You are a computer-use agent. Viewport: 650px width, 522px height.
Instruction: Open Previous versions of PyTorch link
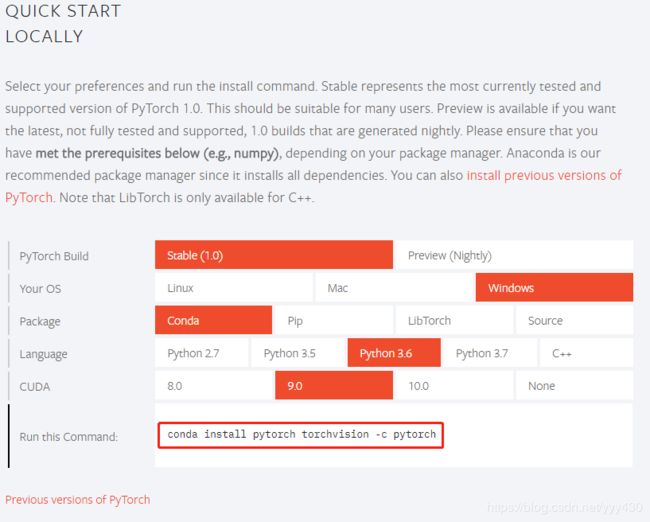click(78, 500)
